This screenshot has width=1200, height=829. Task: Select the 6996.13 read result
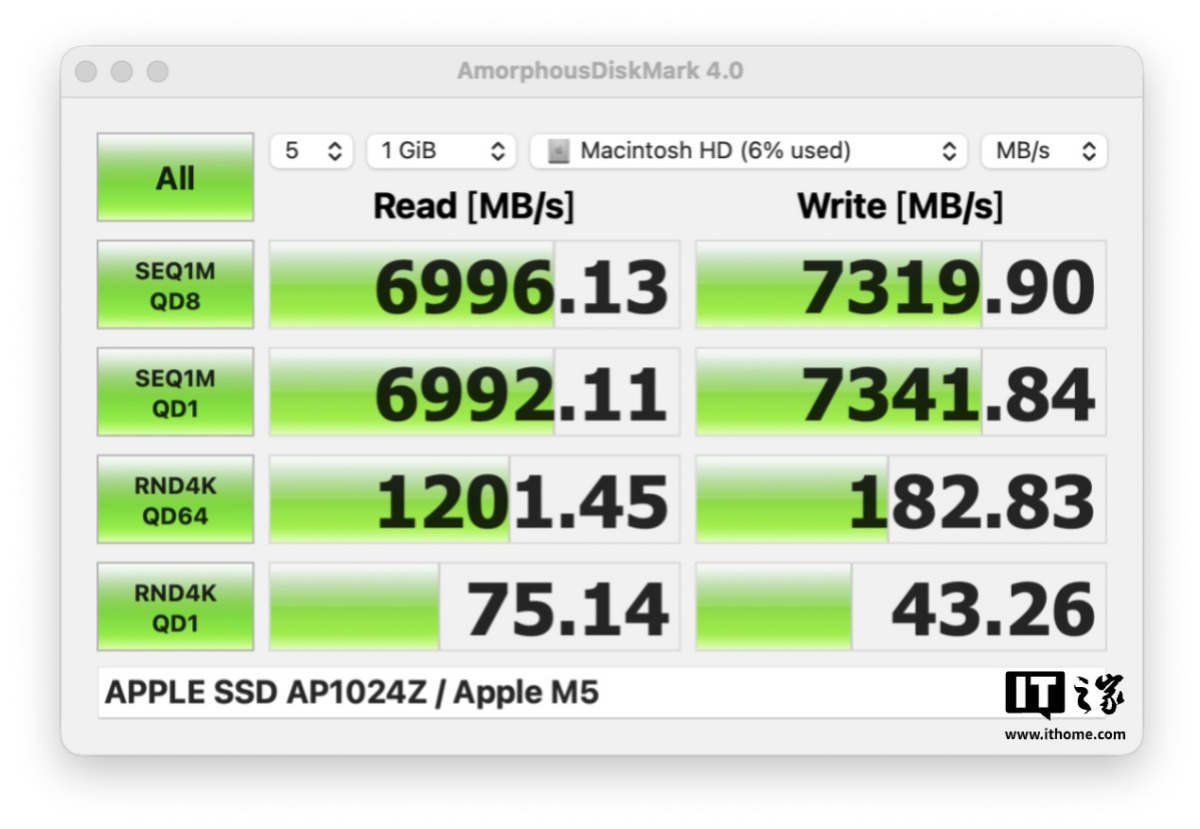[475, 285]
